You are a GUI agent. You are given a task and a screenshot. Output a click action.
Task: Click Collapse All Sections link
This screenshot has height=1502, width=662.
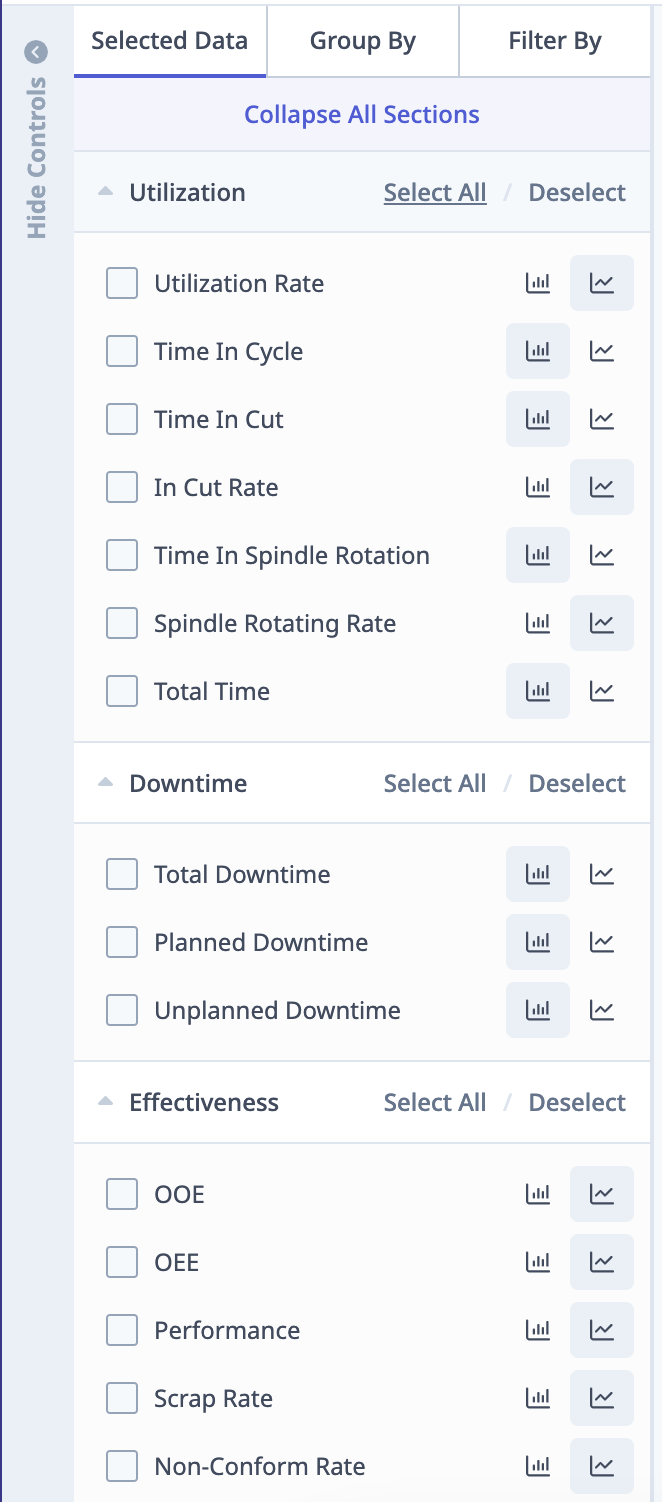click(362, 114)
